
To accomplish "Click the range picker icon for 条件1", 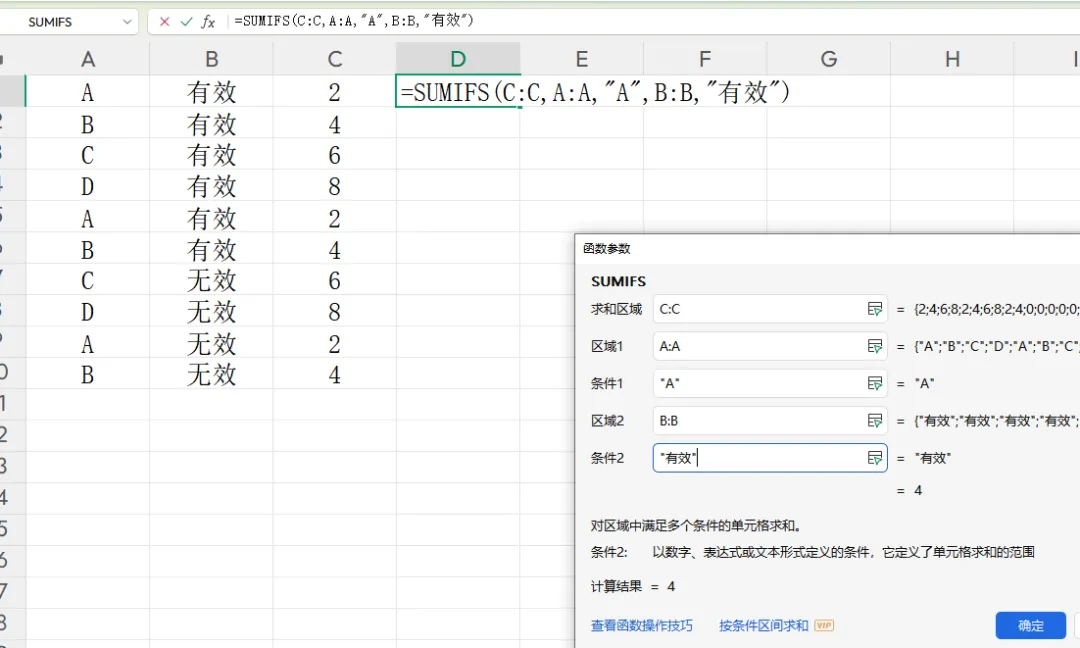I will (x=875, y=384).
